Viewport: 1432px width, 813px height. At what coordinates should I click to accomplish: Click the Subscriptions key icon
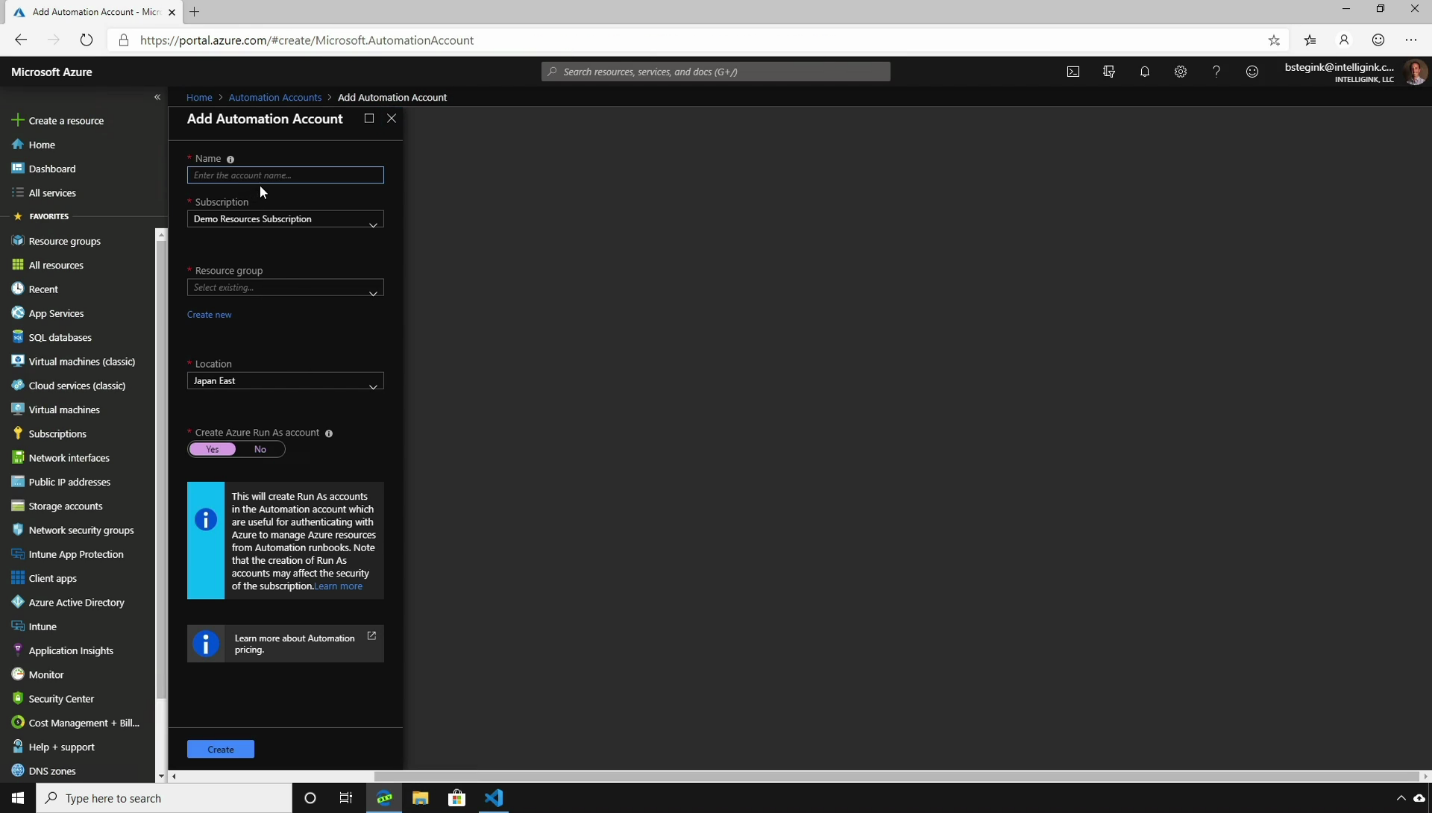pyautogui.click(x=17, y=433)
